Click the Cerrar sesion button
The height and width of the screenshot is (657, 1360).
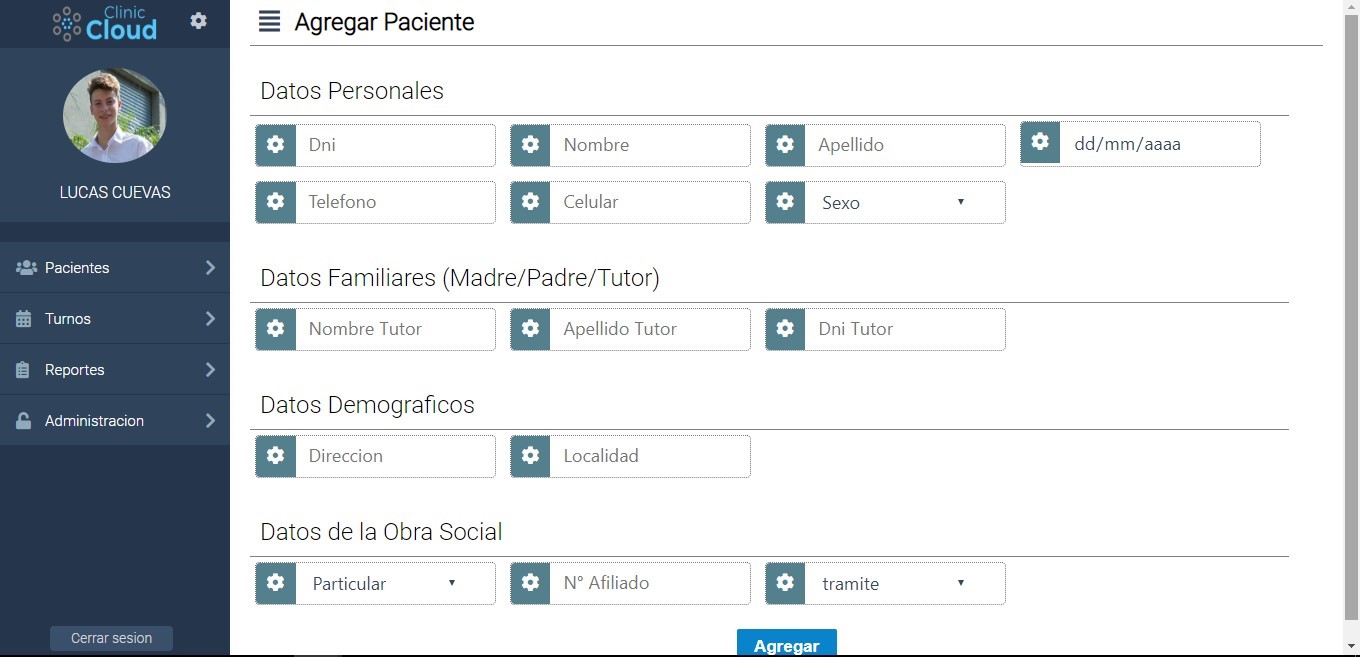[x=111, y=638]
